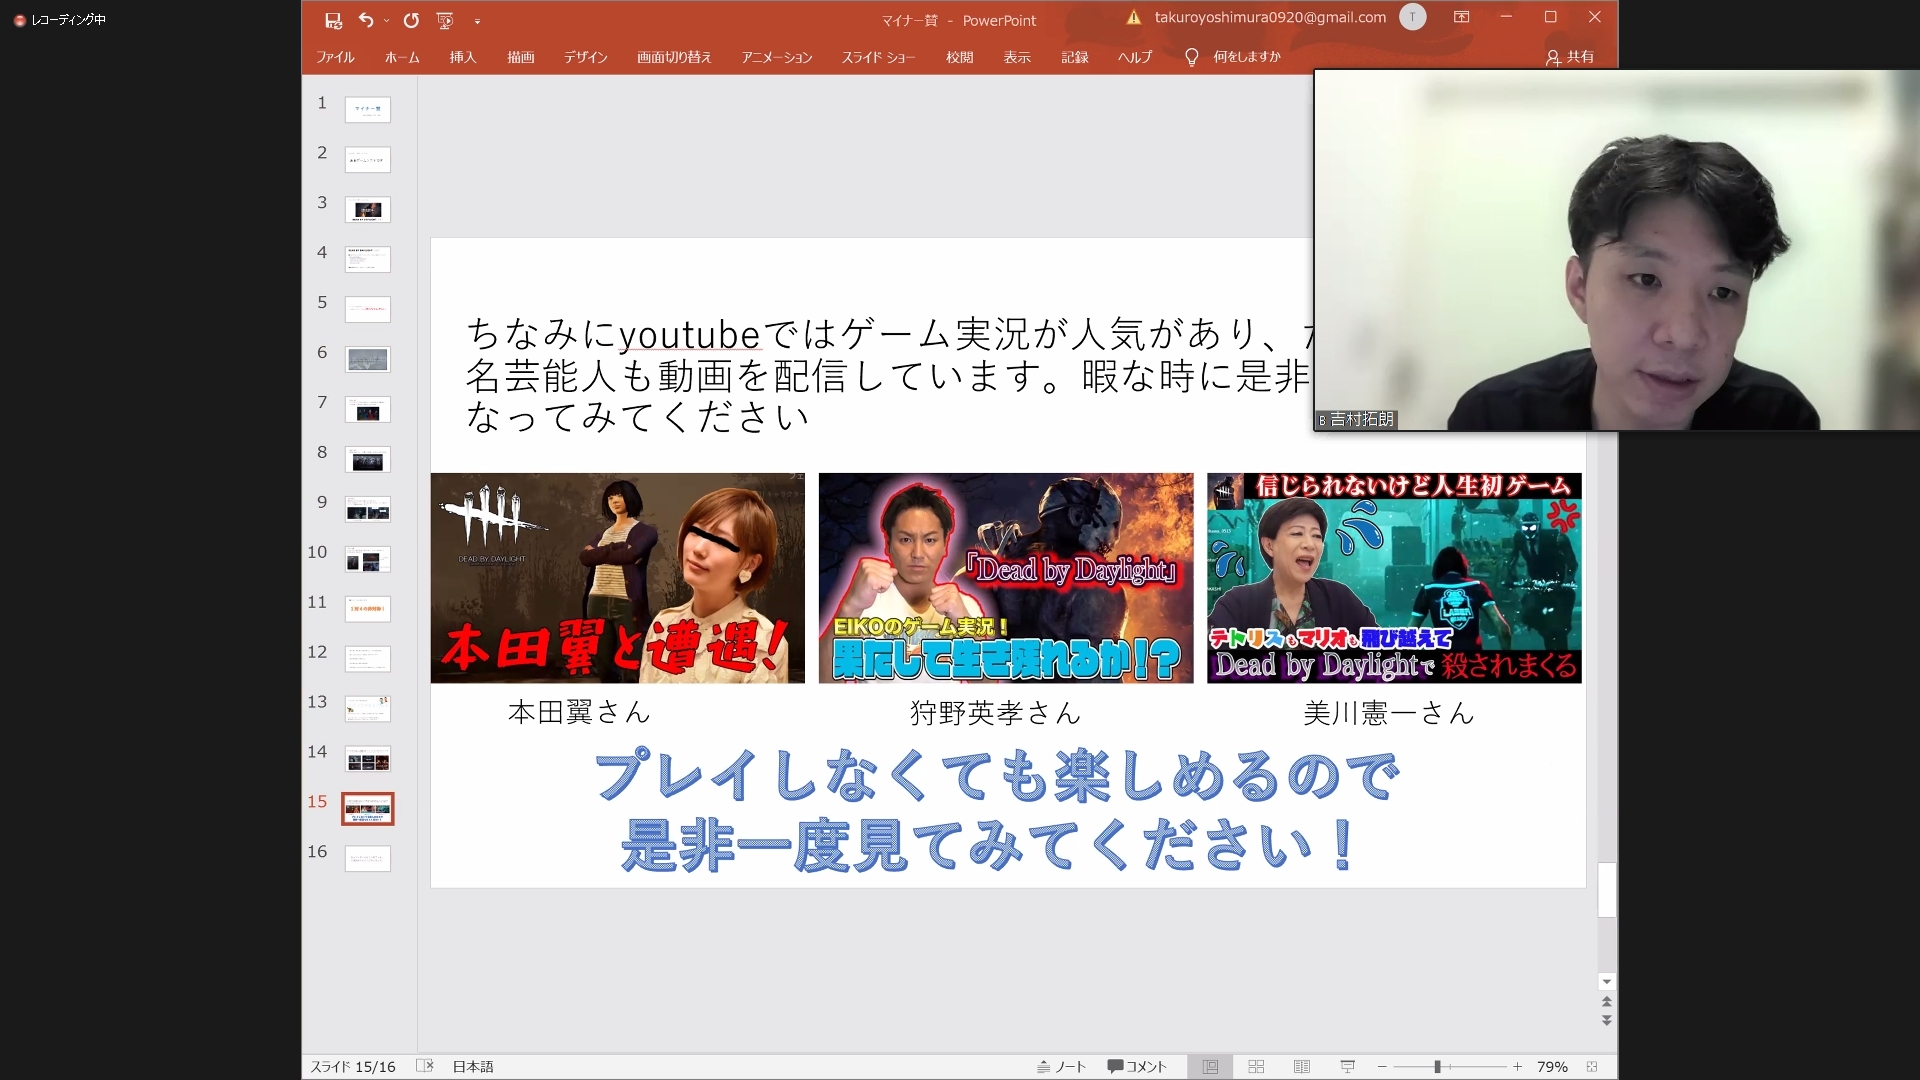The width and height of the screenshot is (1920, 1080).
Task: Select slide 16 thumbnail
Action: coord(367,859)
